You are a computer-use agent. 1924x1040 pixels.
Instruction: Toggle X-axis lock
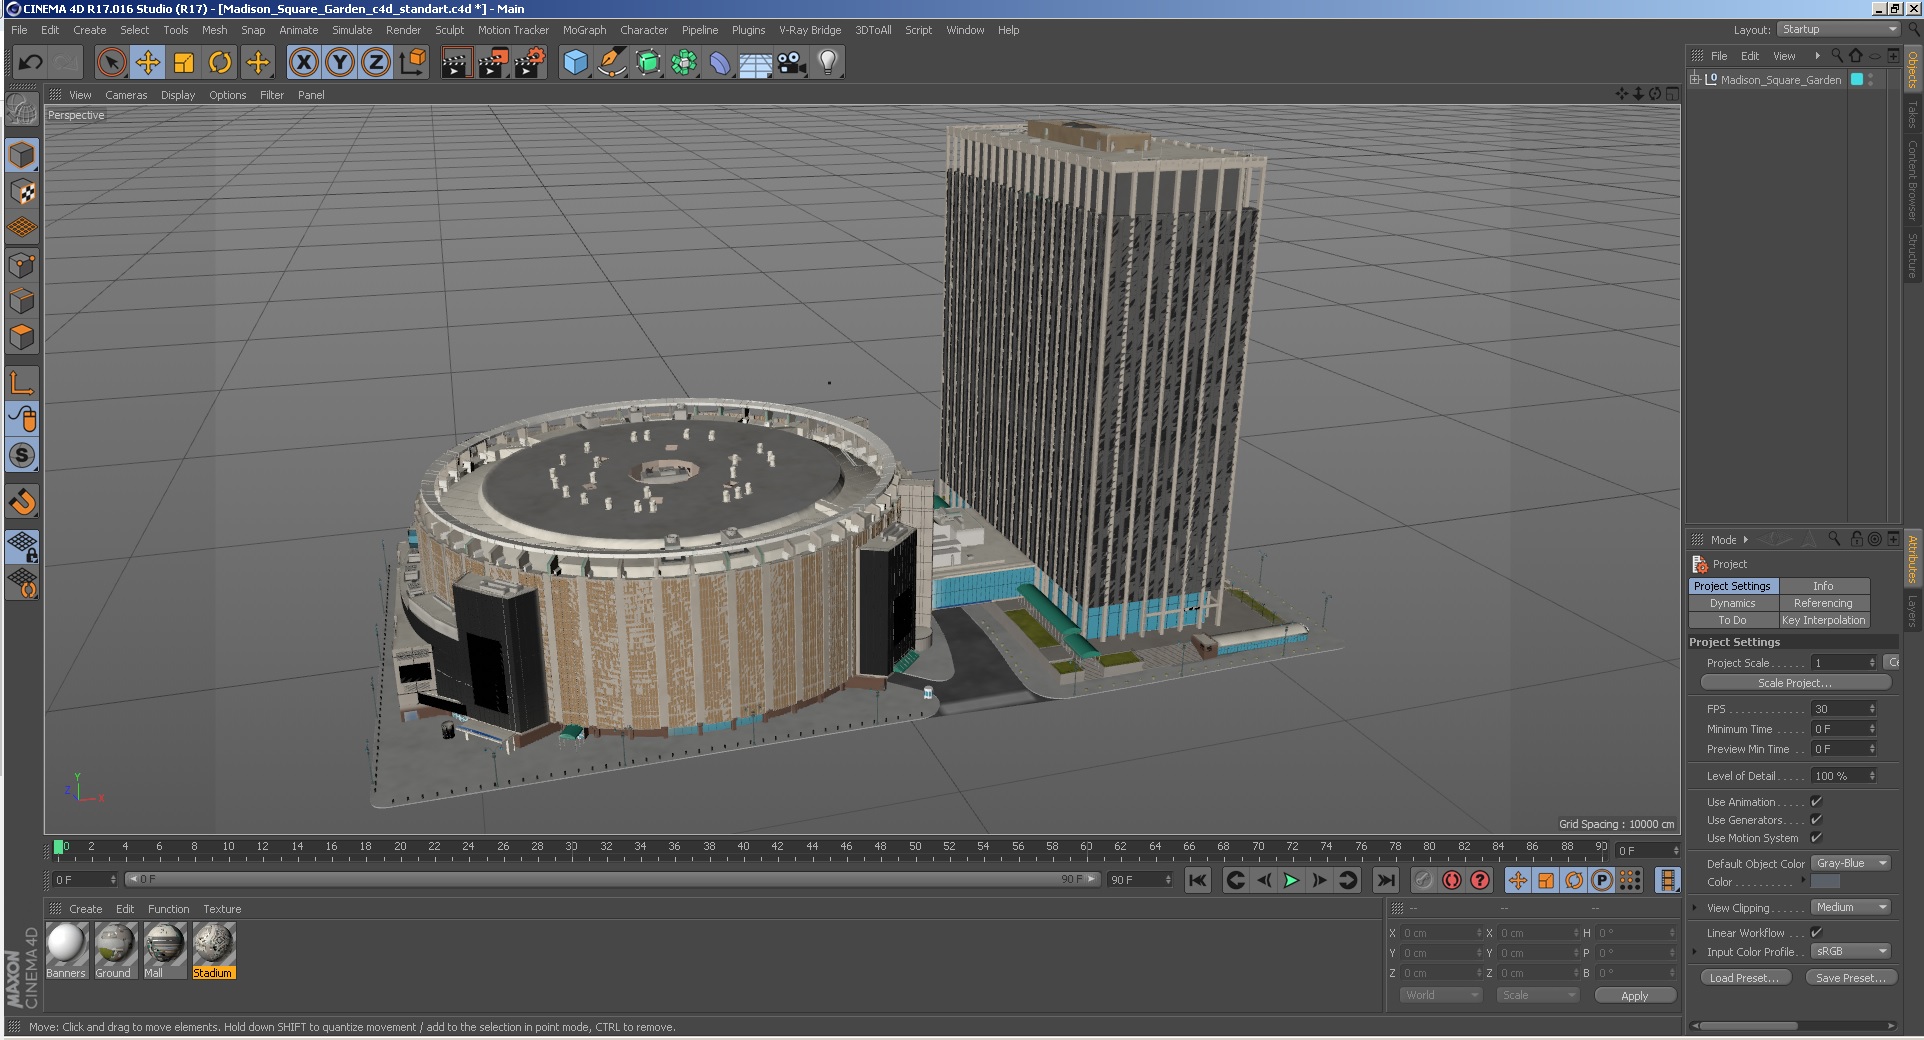304,63
